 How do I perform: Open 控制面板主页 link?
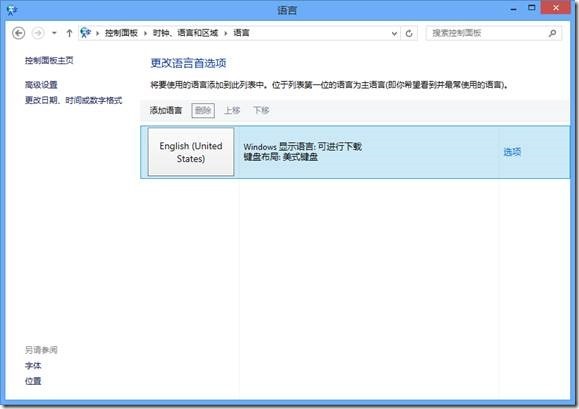49,60
